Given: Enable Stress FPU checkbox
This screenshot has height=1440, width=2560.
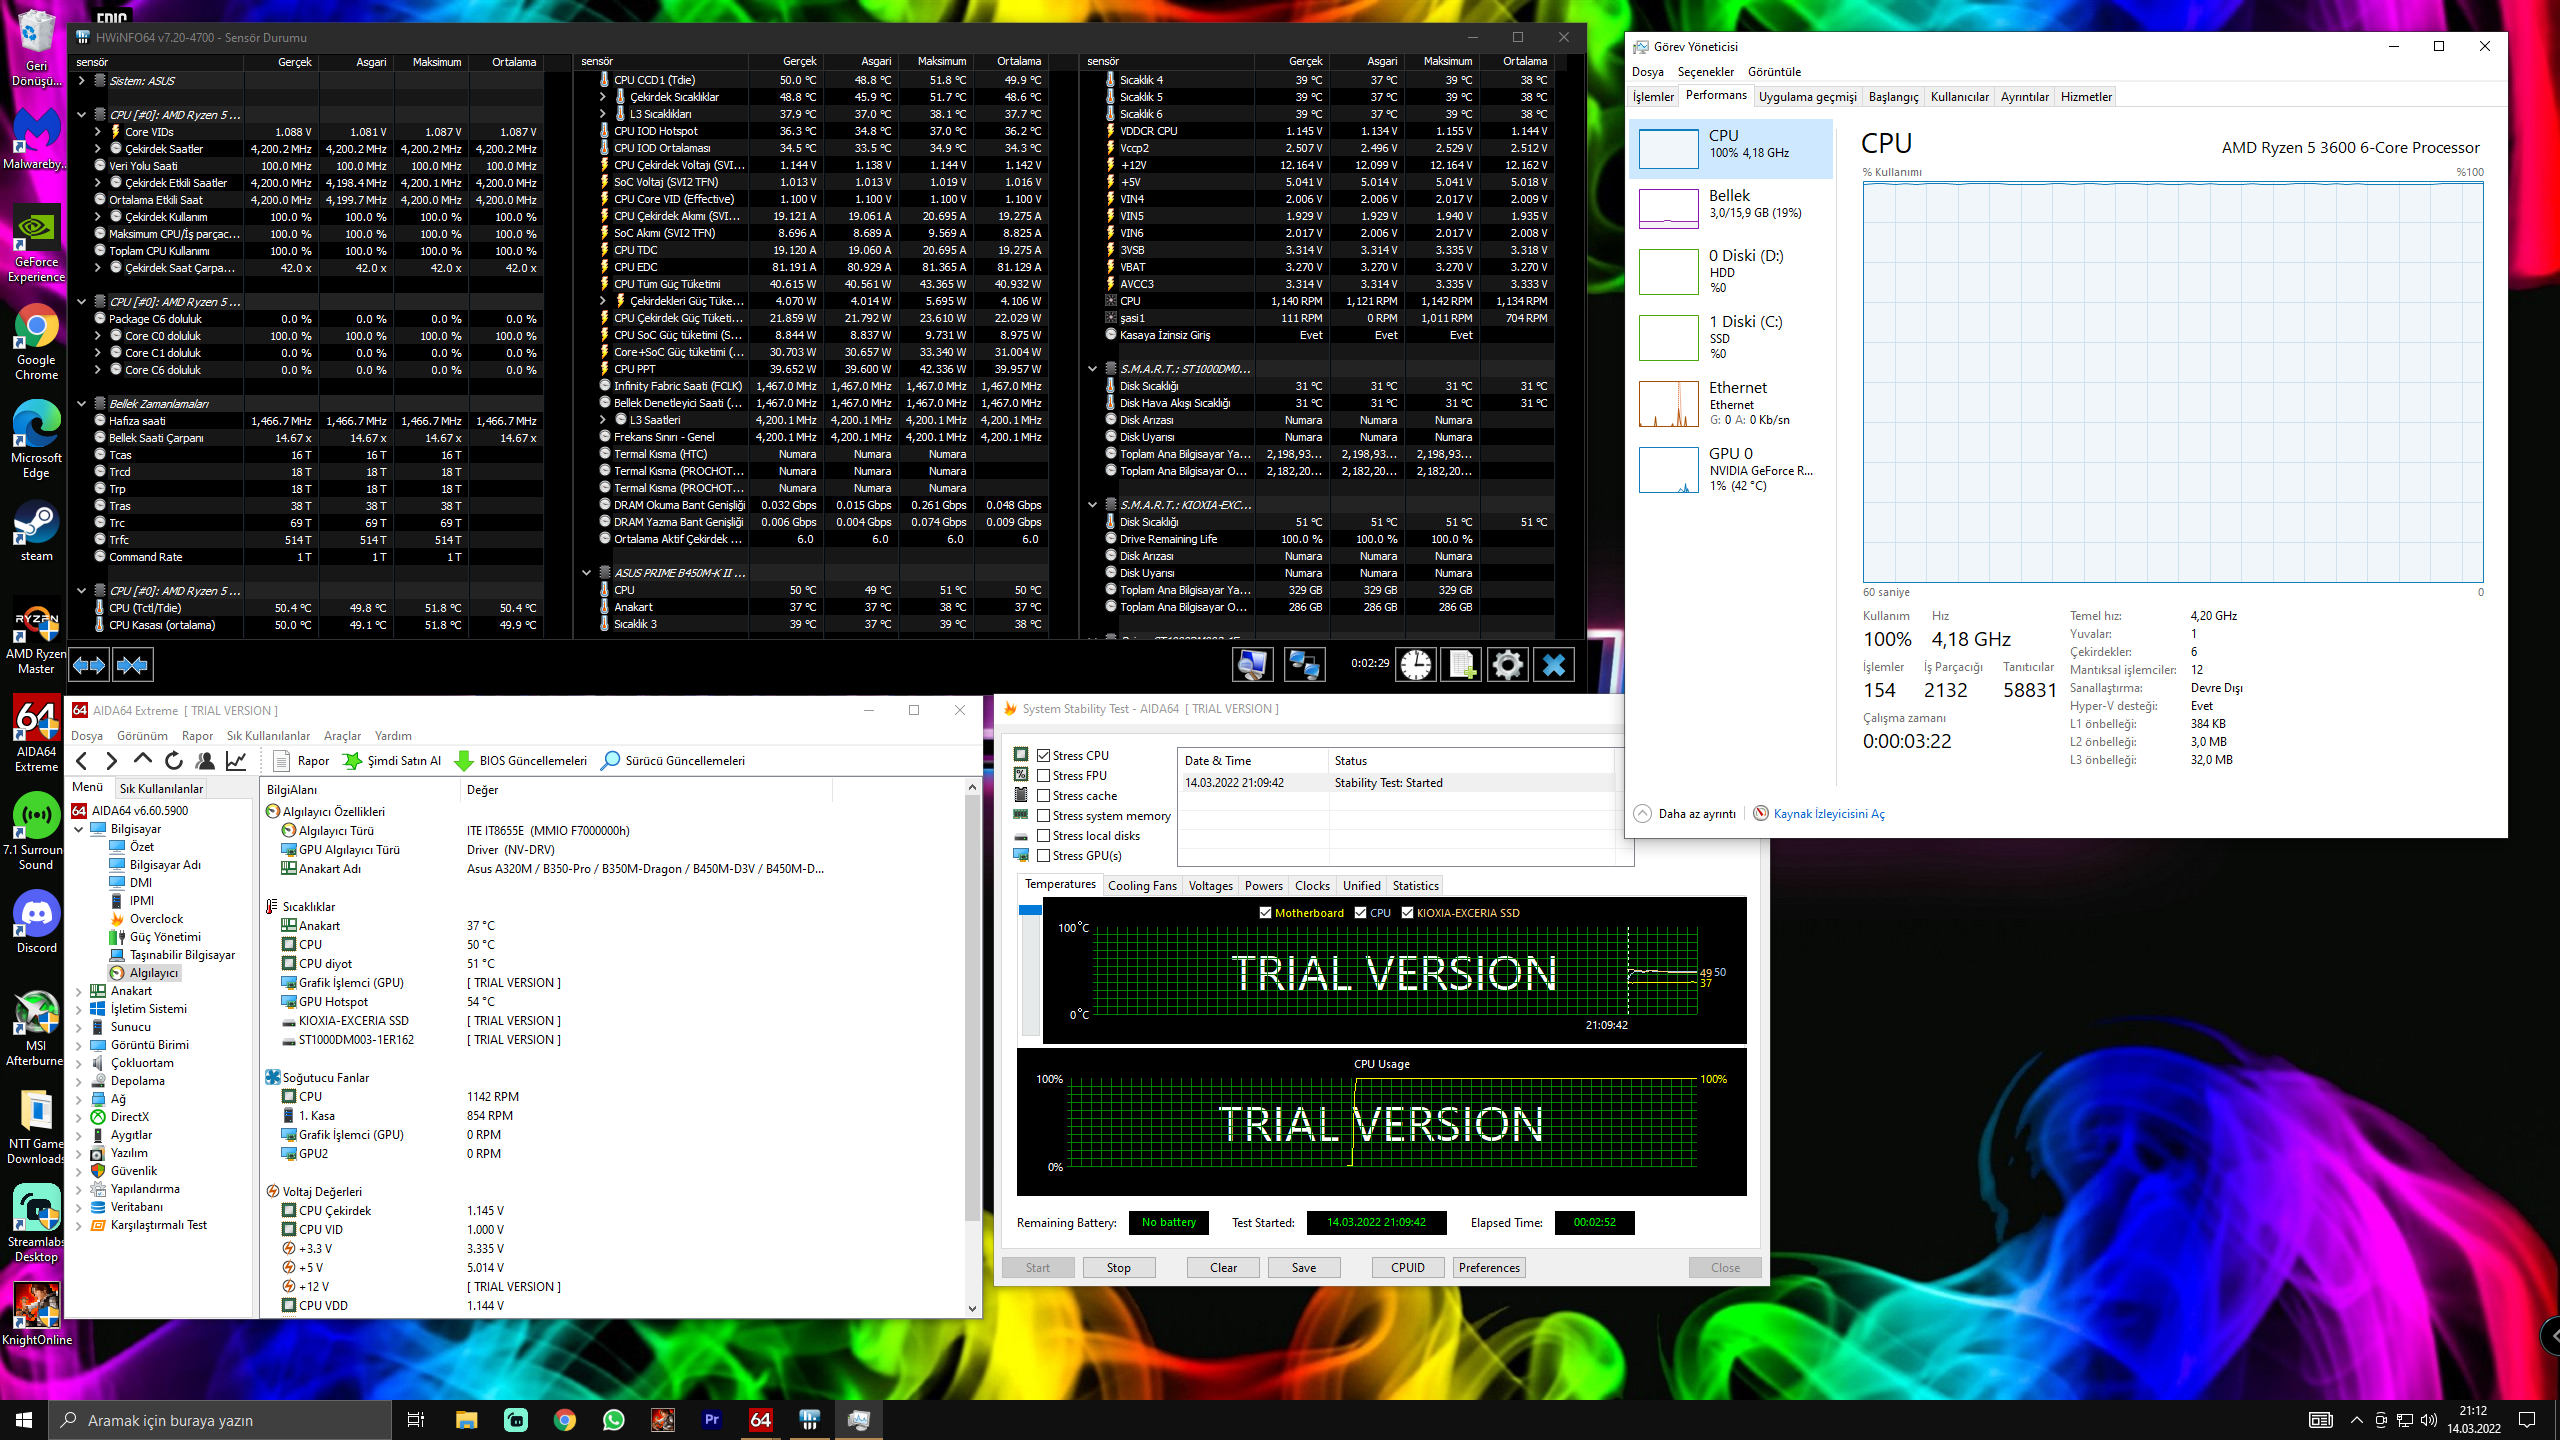Looking at the screenshot, I should pos(1044,776).
